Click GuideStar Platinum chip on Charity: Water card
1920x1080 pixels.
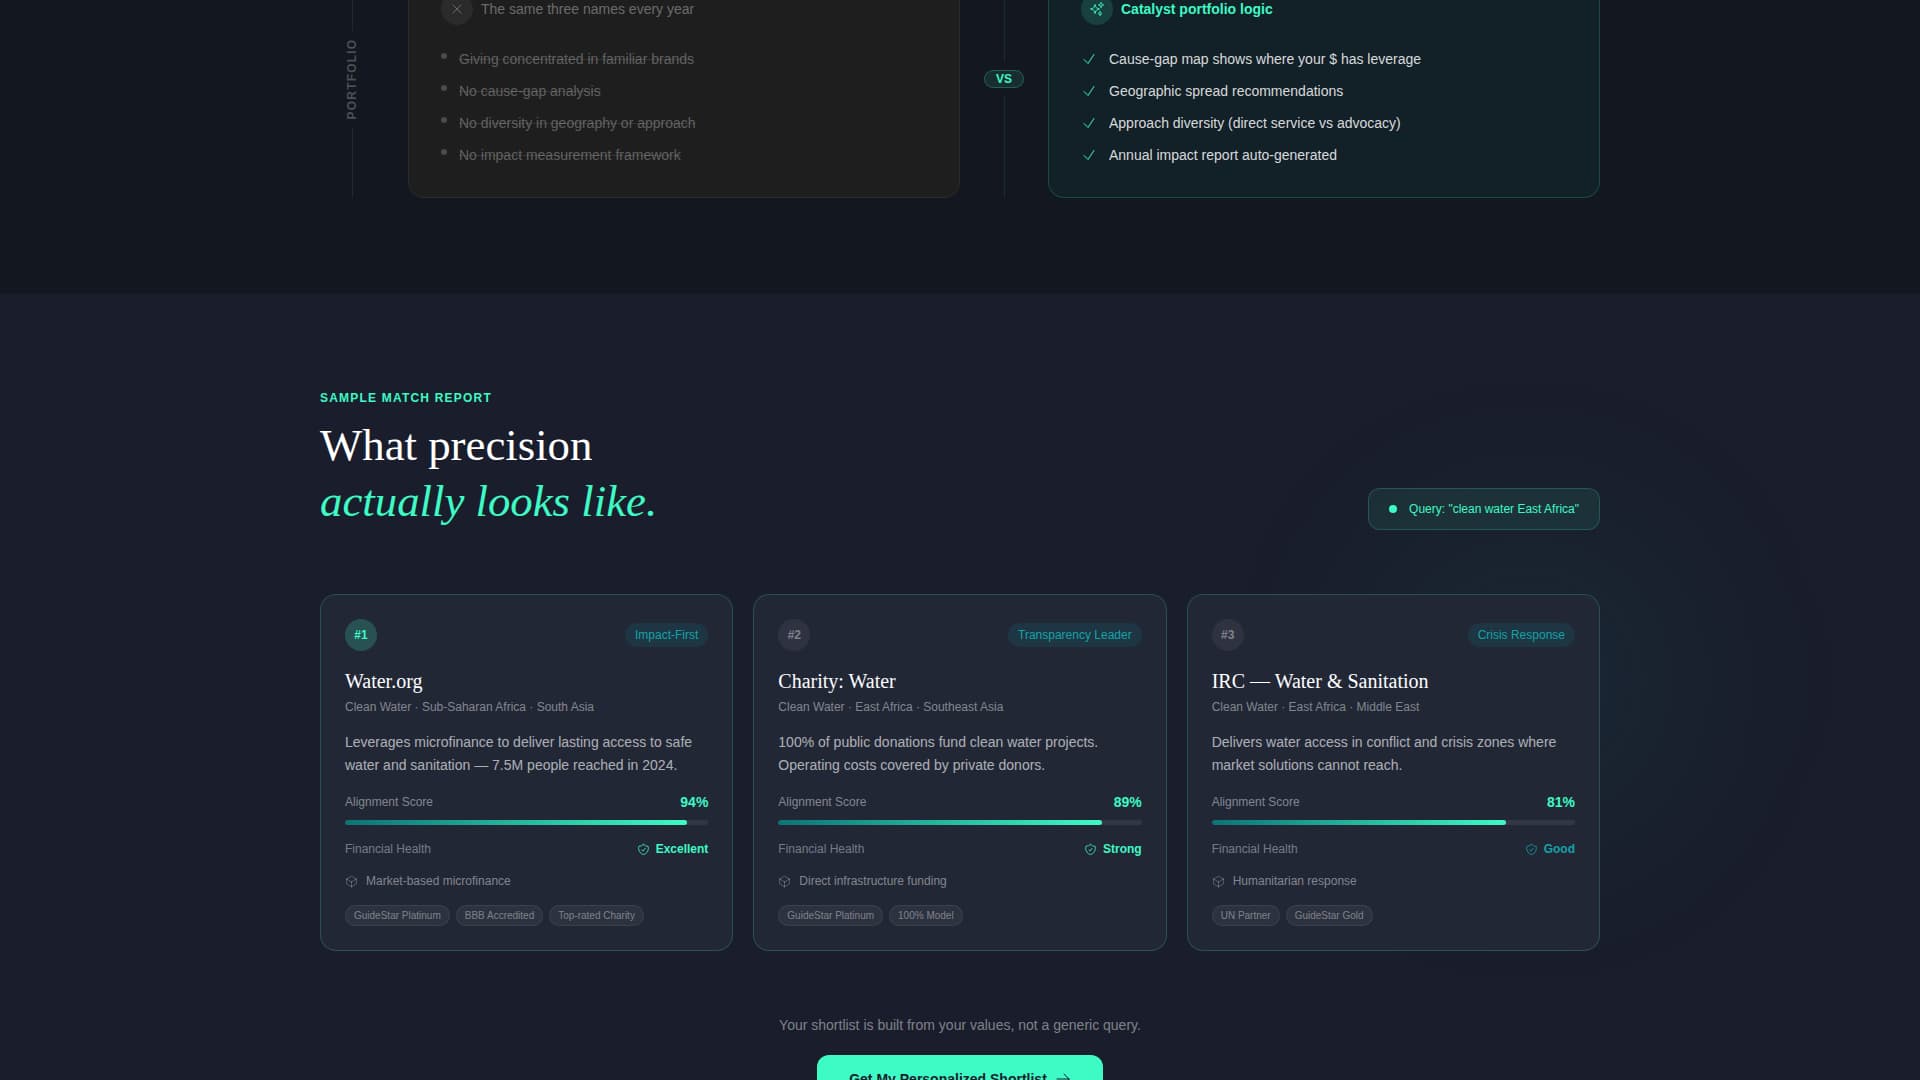click(x=830, y=916)
